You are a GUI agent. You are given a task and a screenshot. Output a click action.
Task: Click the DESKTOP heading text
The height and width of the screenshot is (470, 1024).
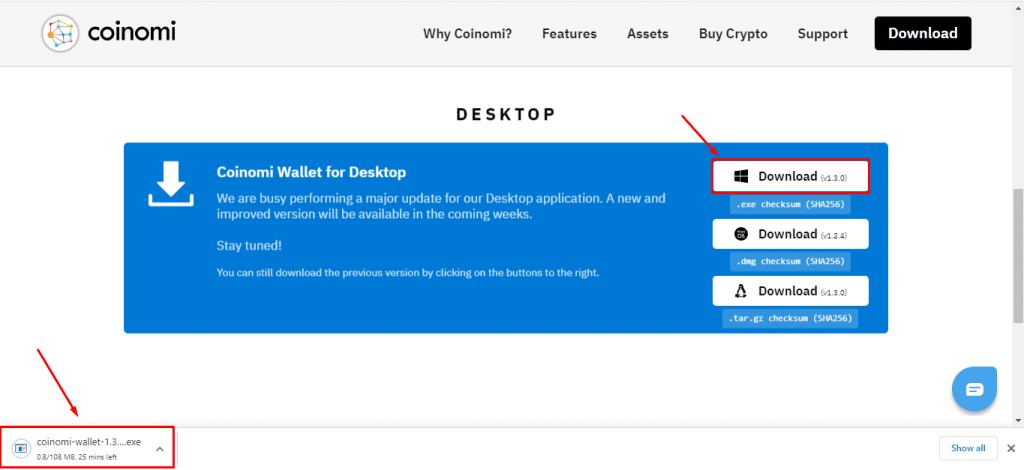[x=506, y=115]
